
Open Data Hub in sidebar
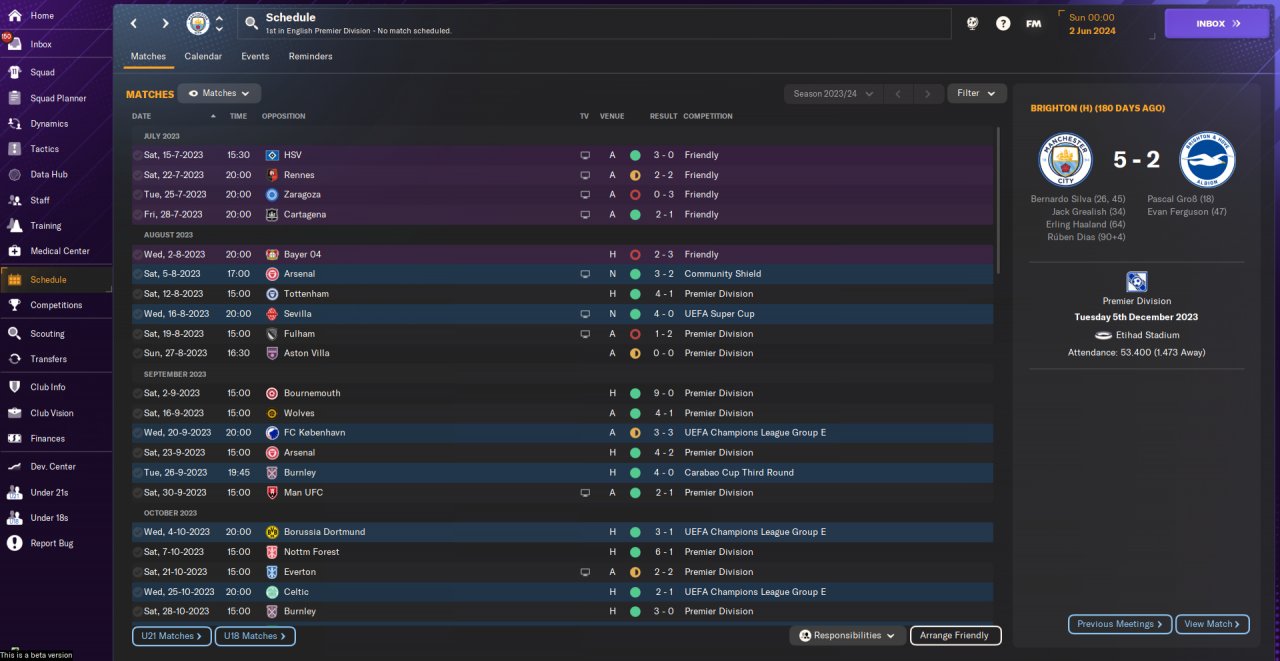(49, 175)
